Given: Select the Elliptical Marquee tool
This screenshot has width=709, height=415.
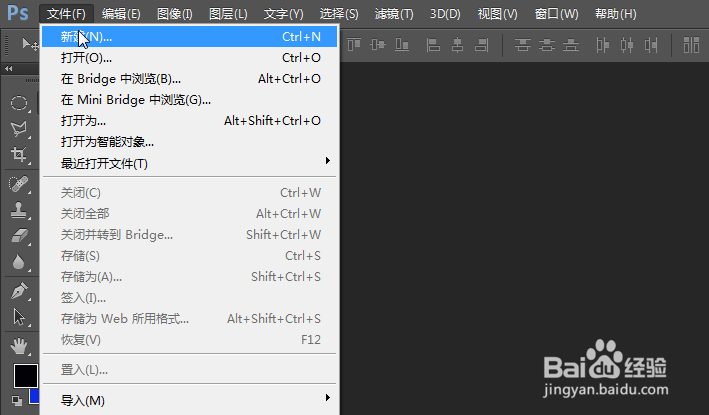Looking at the screenshot, I should coord(19,103).
